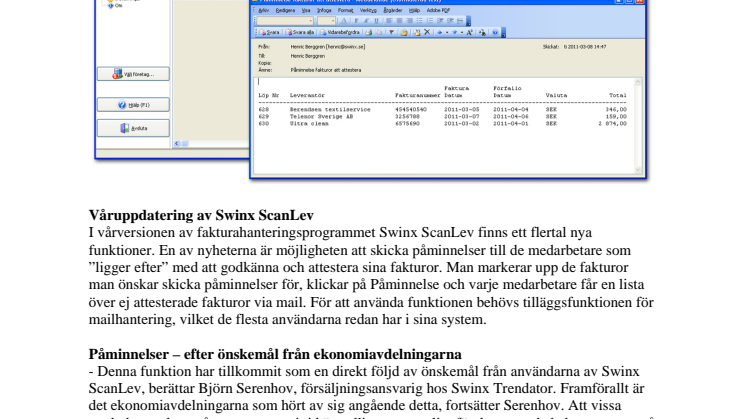Click the Välj företag button
The height and width of the screenshot is (419, 746).
click(x=133, y=74)
